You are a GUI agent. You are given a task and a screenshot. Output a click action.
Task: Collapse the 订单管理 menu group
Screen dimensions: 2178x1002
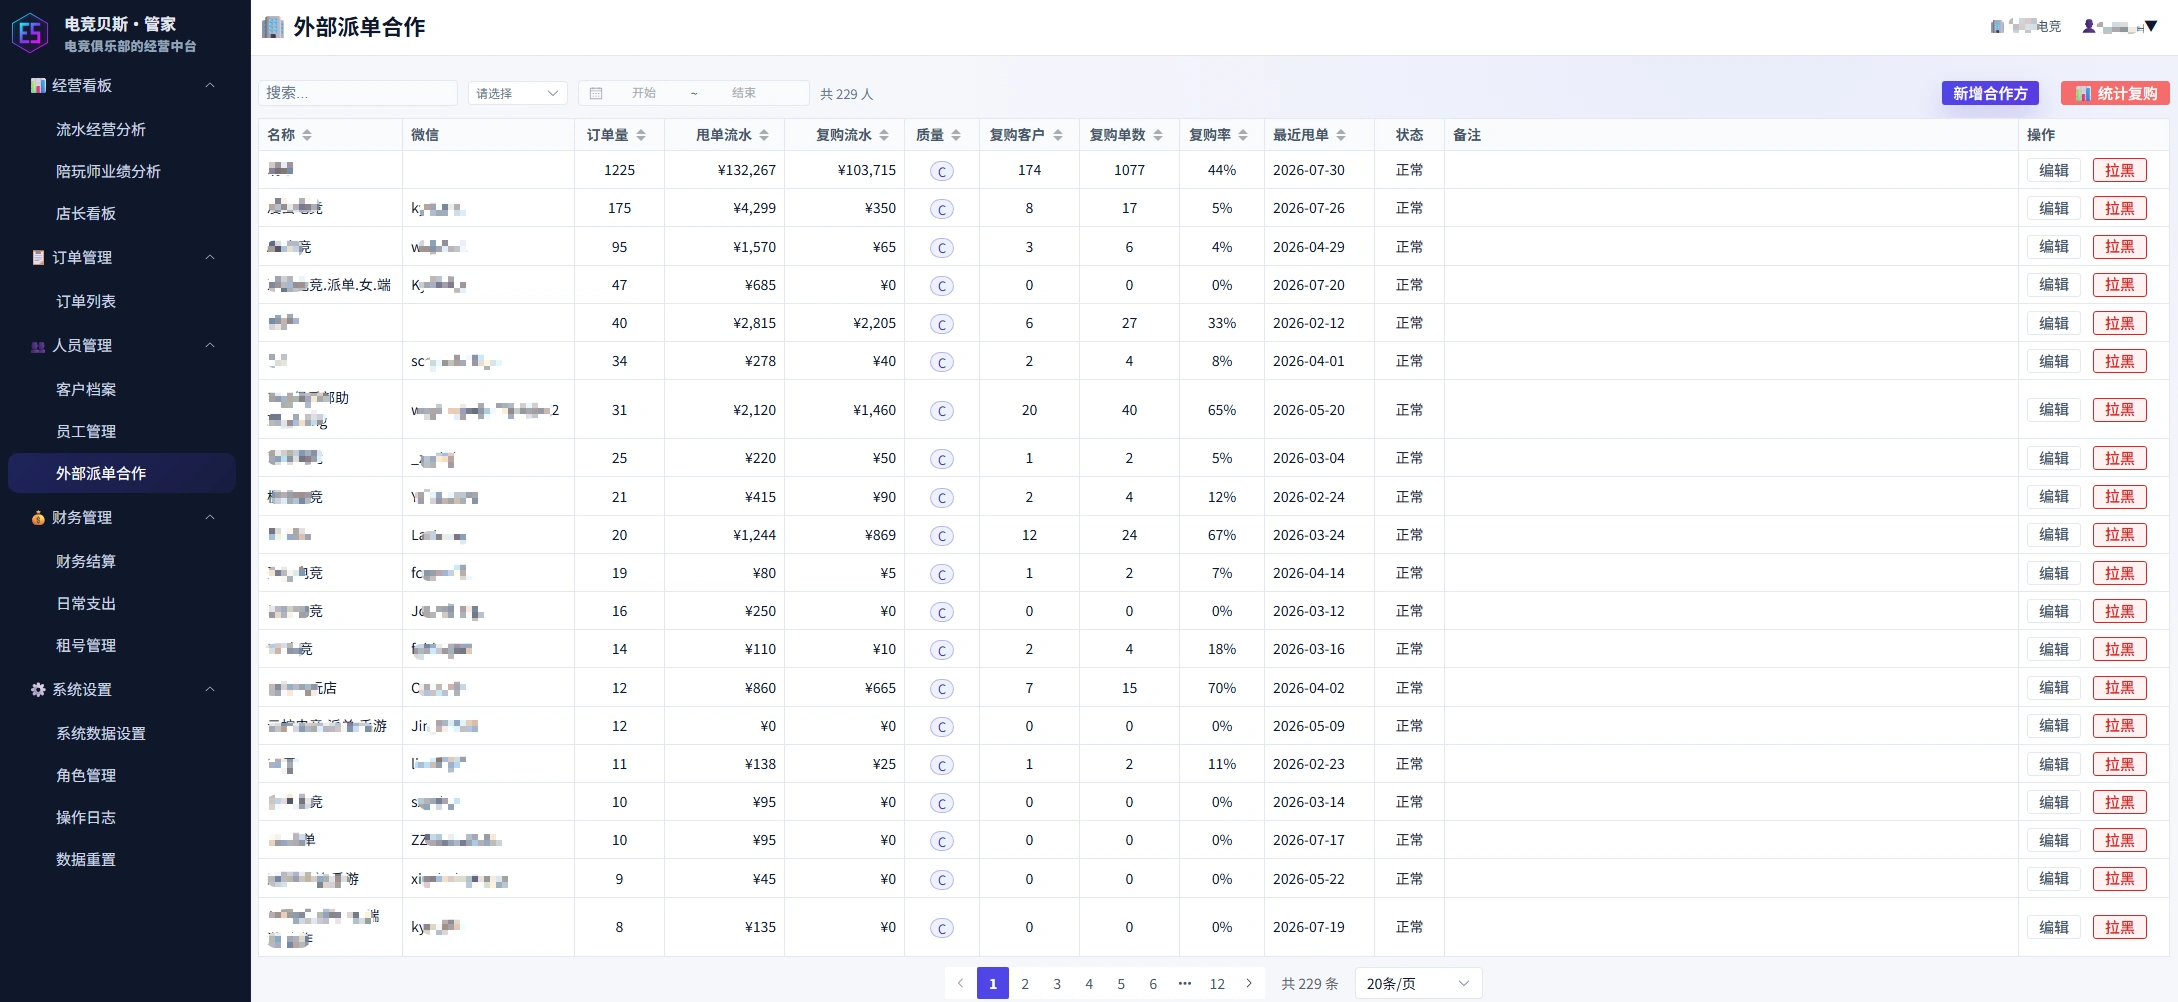210,257
